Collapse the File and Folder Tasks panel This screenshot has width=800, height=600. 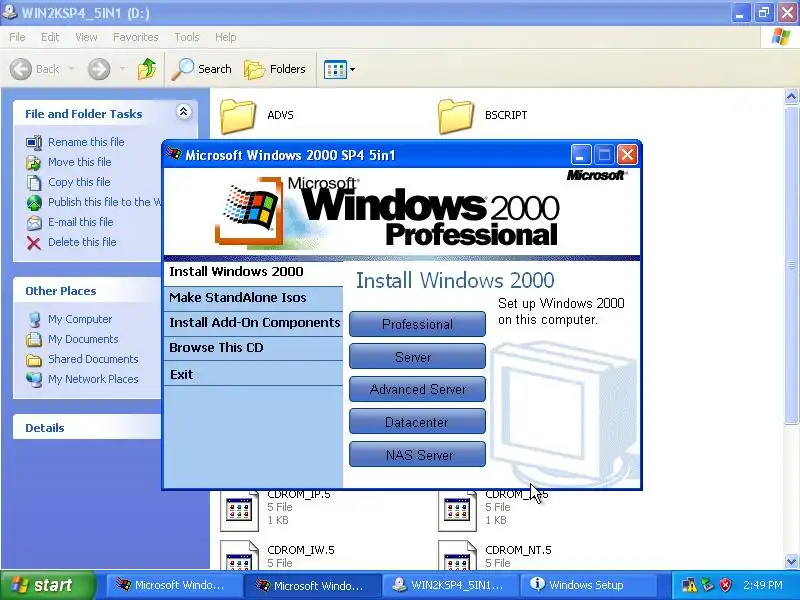click(184, 112)
